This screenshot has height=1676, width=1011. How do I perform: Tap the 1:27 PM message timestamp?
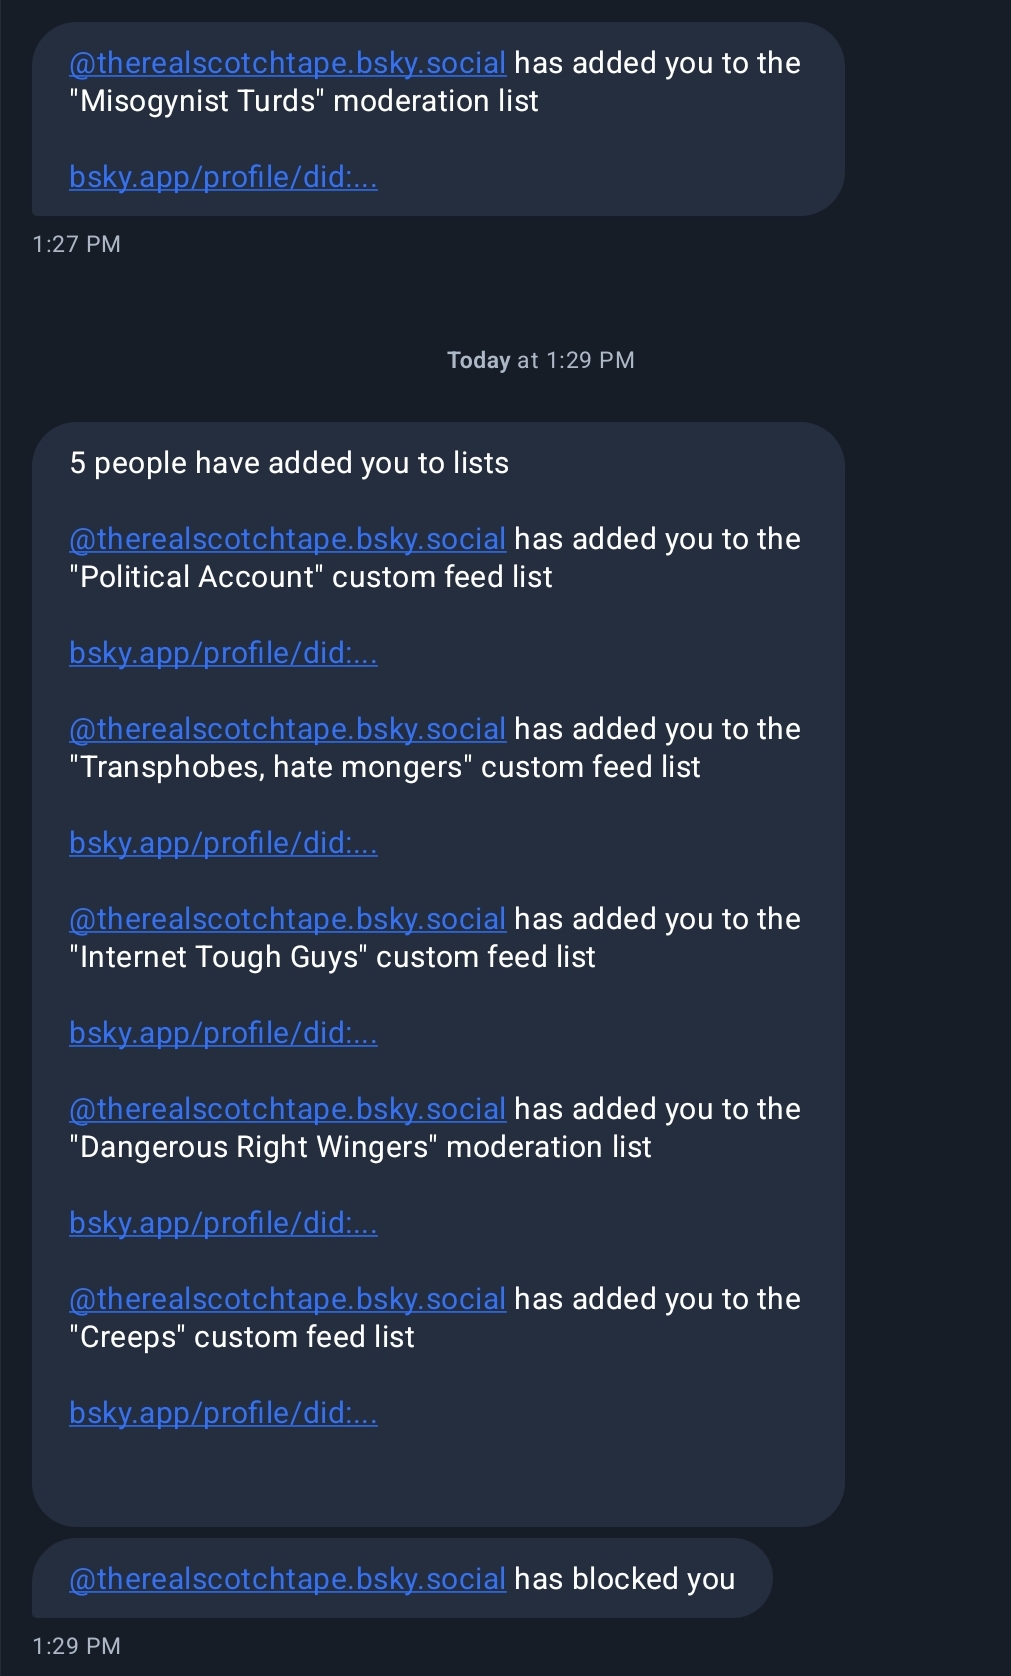pos(76,244)
